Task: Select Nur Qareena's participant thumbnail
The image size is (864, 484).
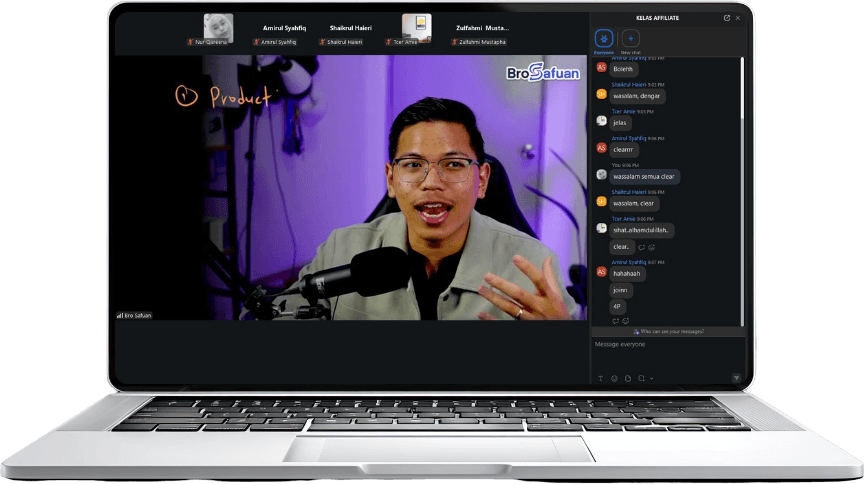Action: 218,29
